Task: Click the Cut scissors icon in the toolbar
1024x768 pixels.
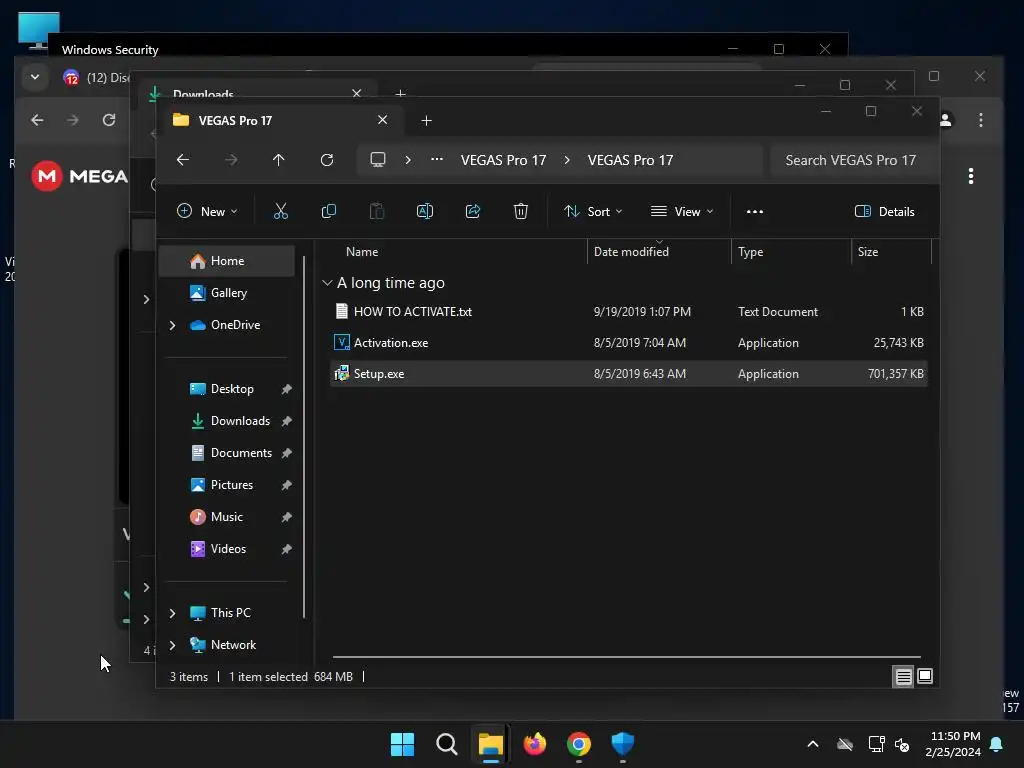Action: pyautogui.click(x=280, y=211)
